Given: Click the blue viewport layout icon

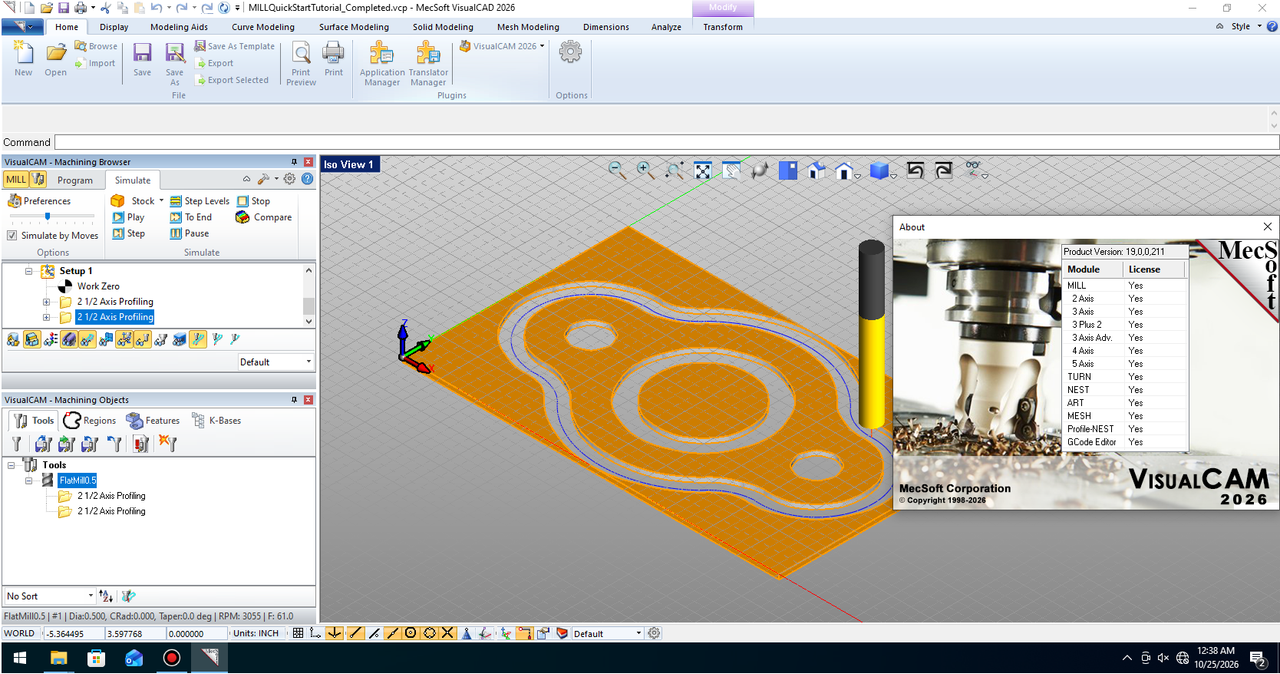Looking at the screenshot, I should coord(788,170).
